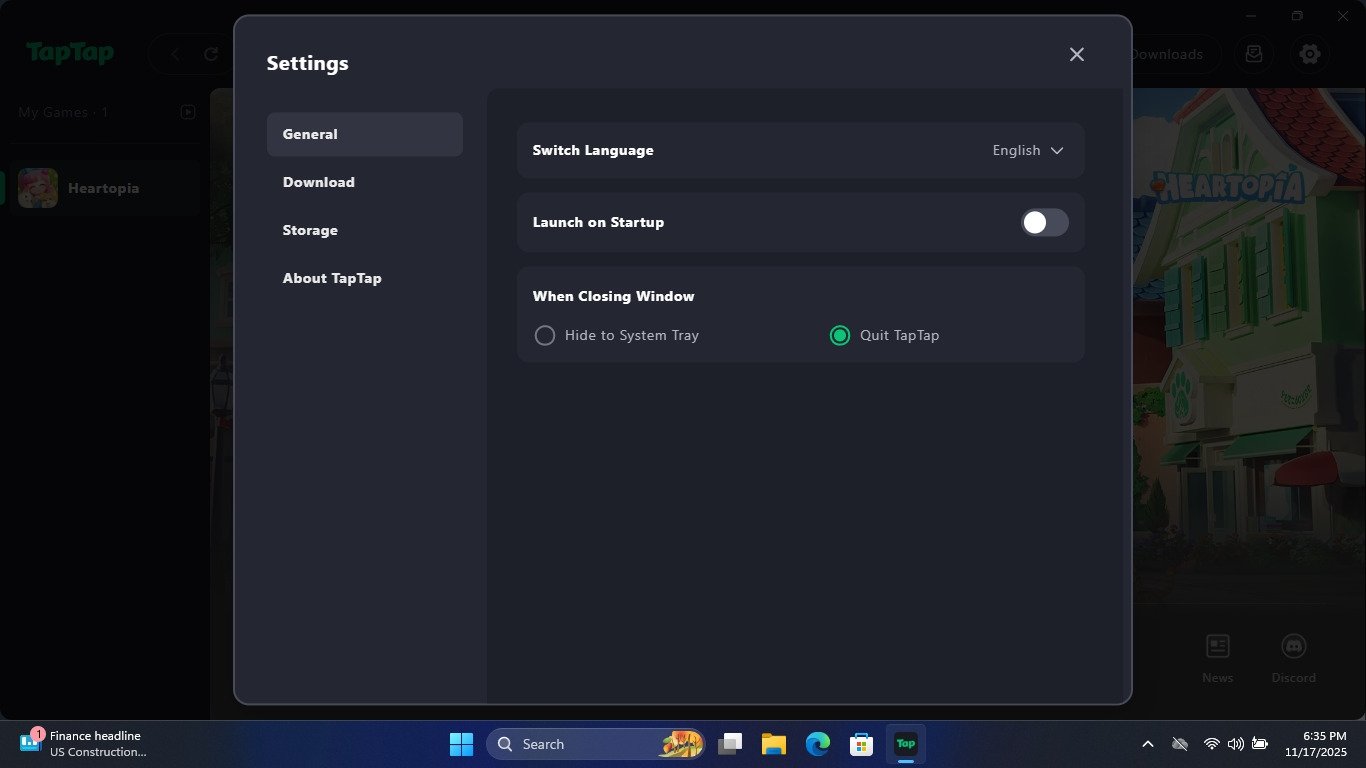
Task: Open the About TapTap section
Action: coord(332,278)
